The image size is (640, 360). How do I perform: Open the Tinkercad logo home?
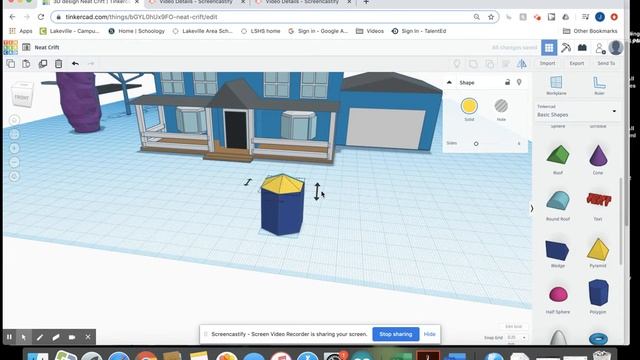pos(11,47)
